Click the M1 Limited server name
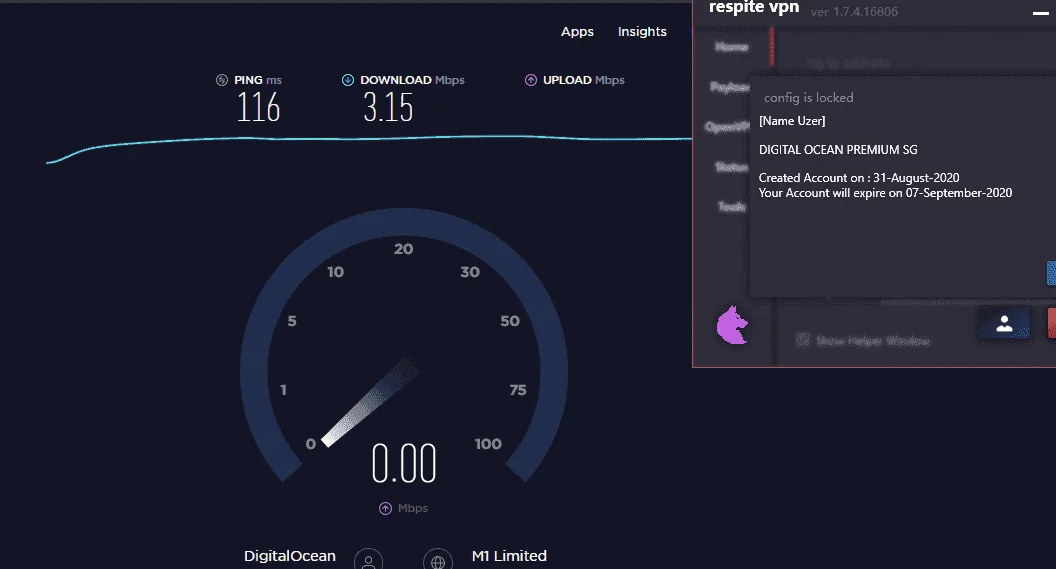The image size is (1056, 569). click(509, 556)
